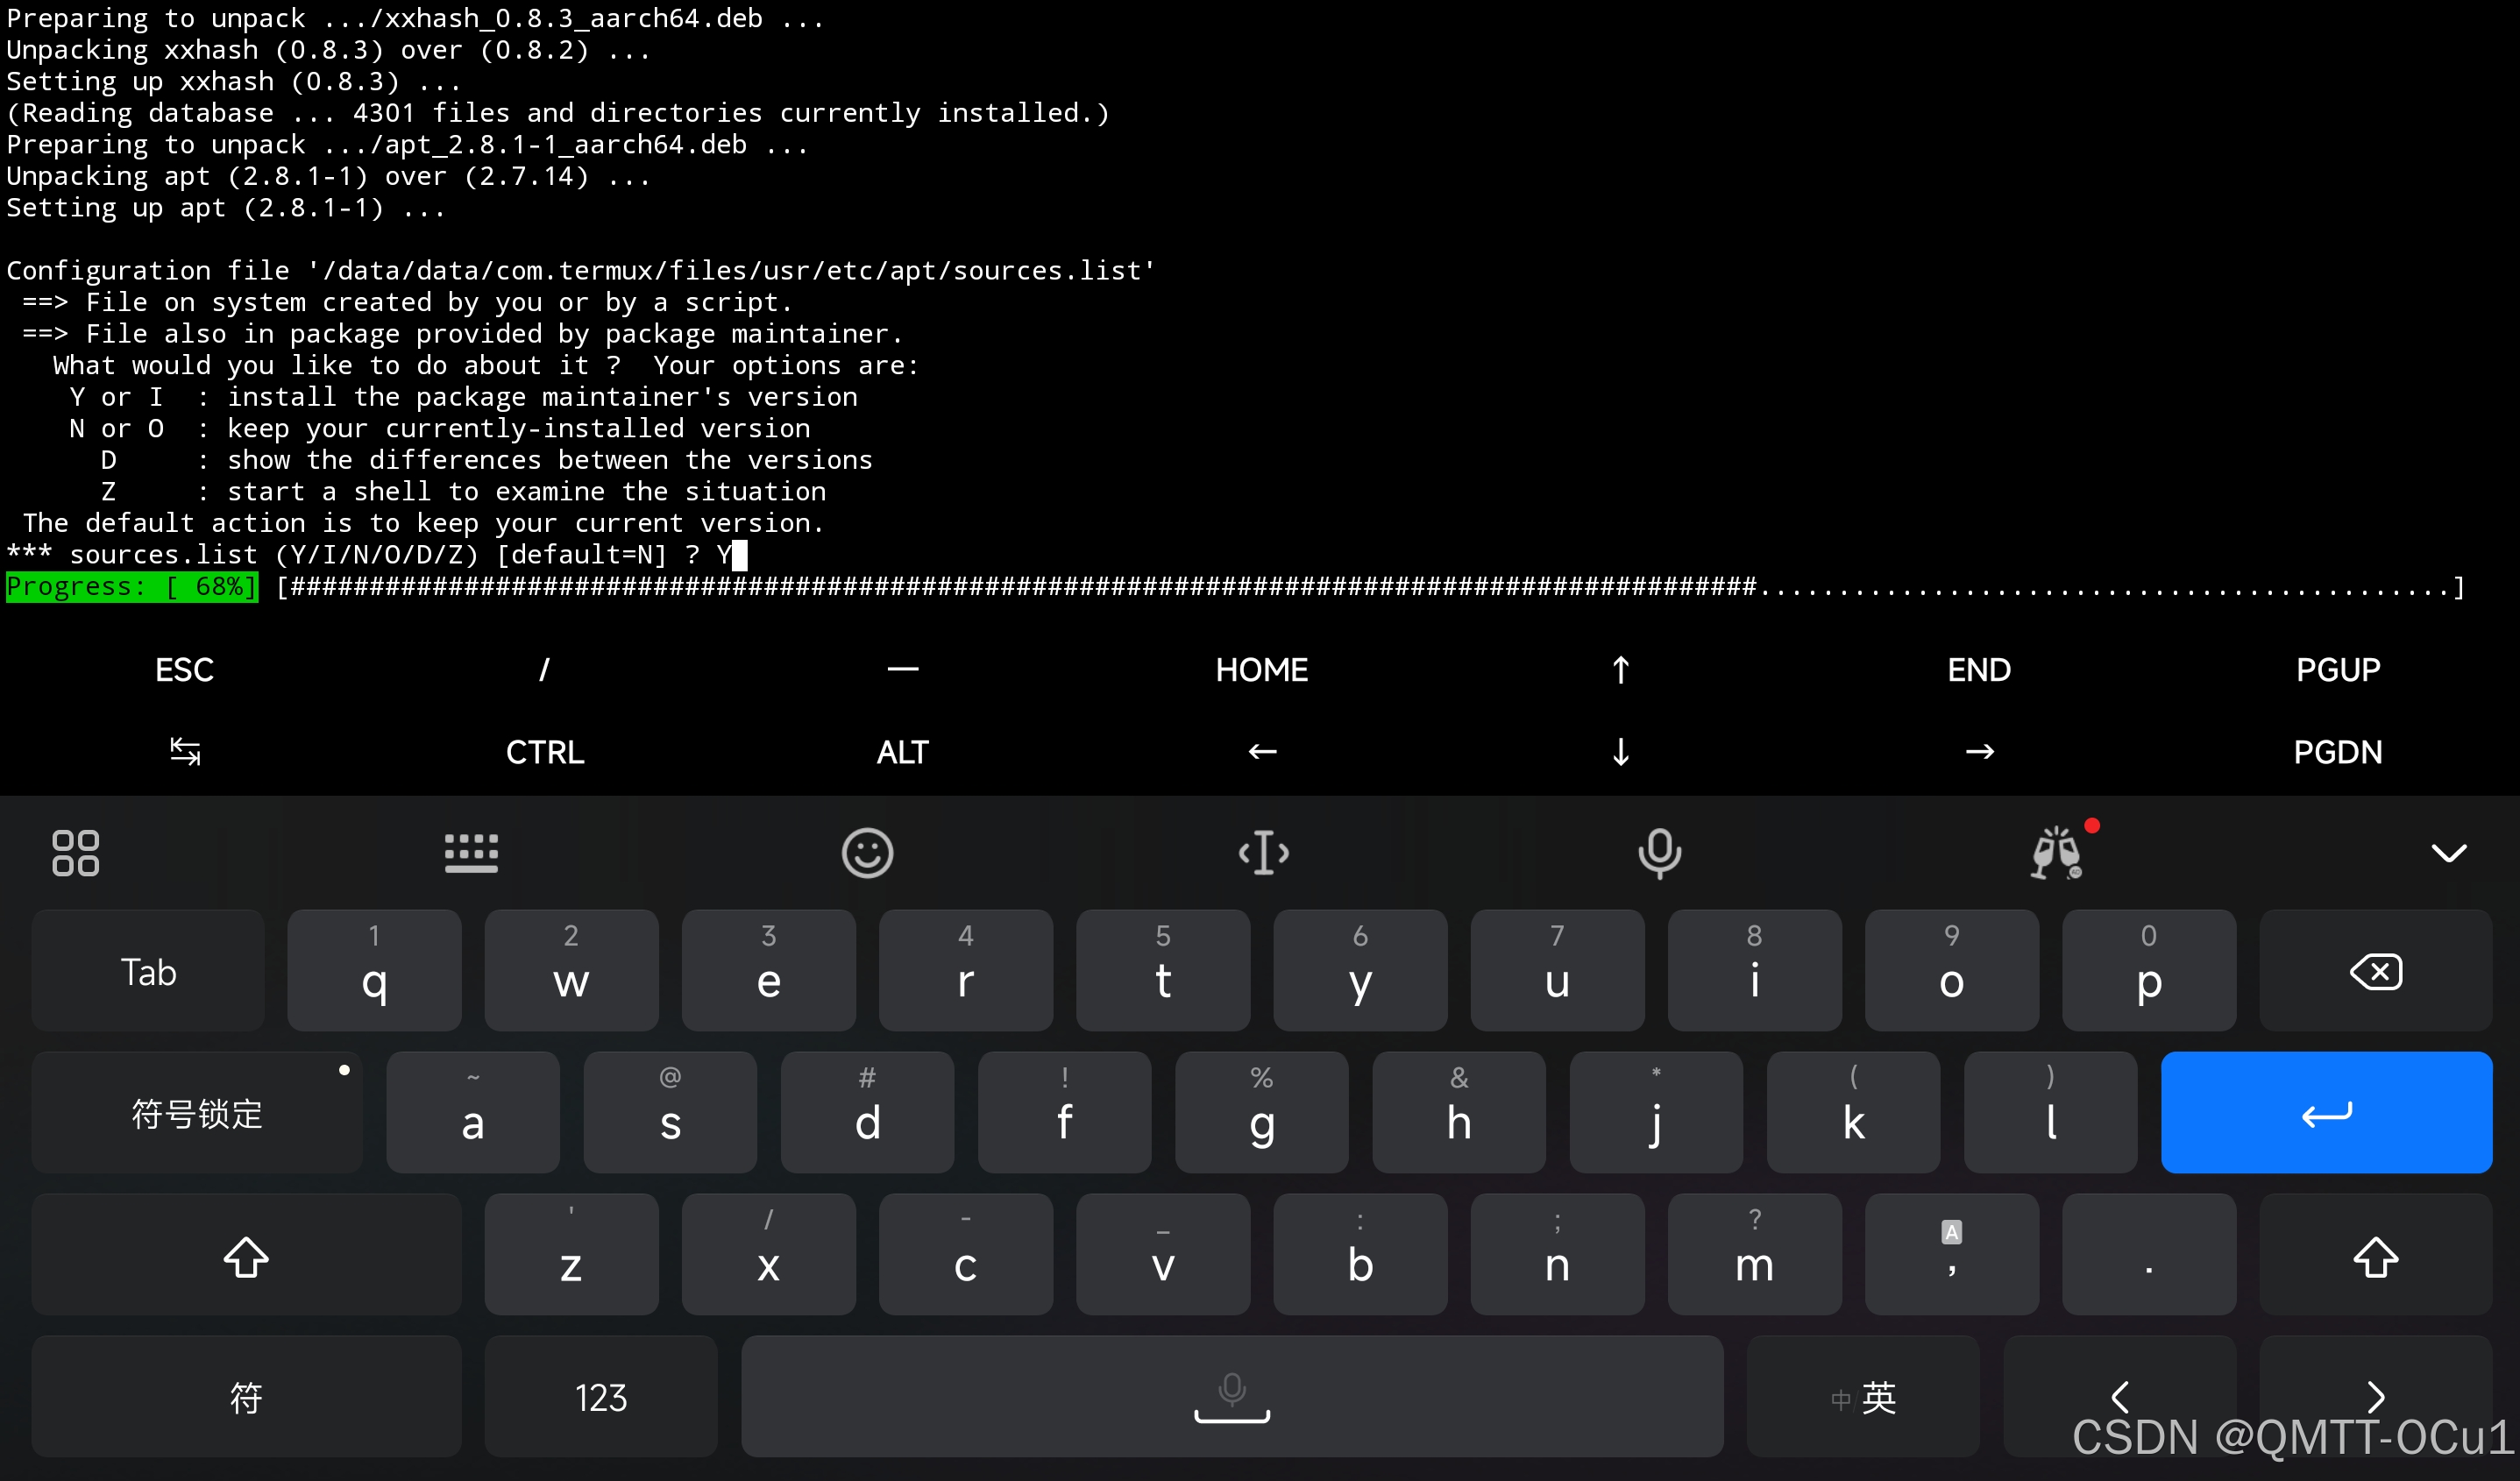Open the keyboard apps grid icon
Screen dimensions: 2520x1481
click(75, 853)
